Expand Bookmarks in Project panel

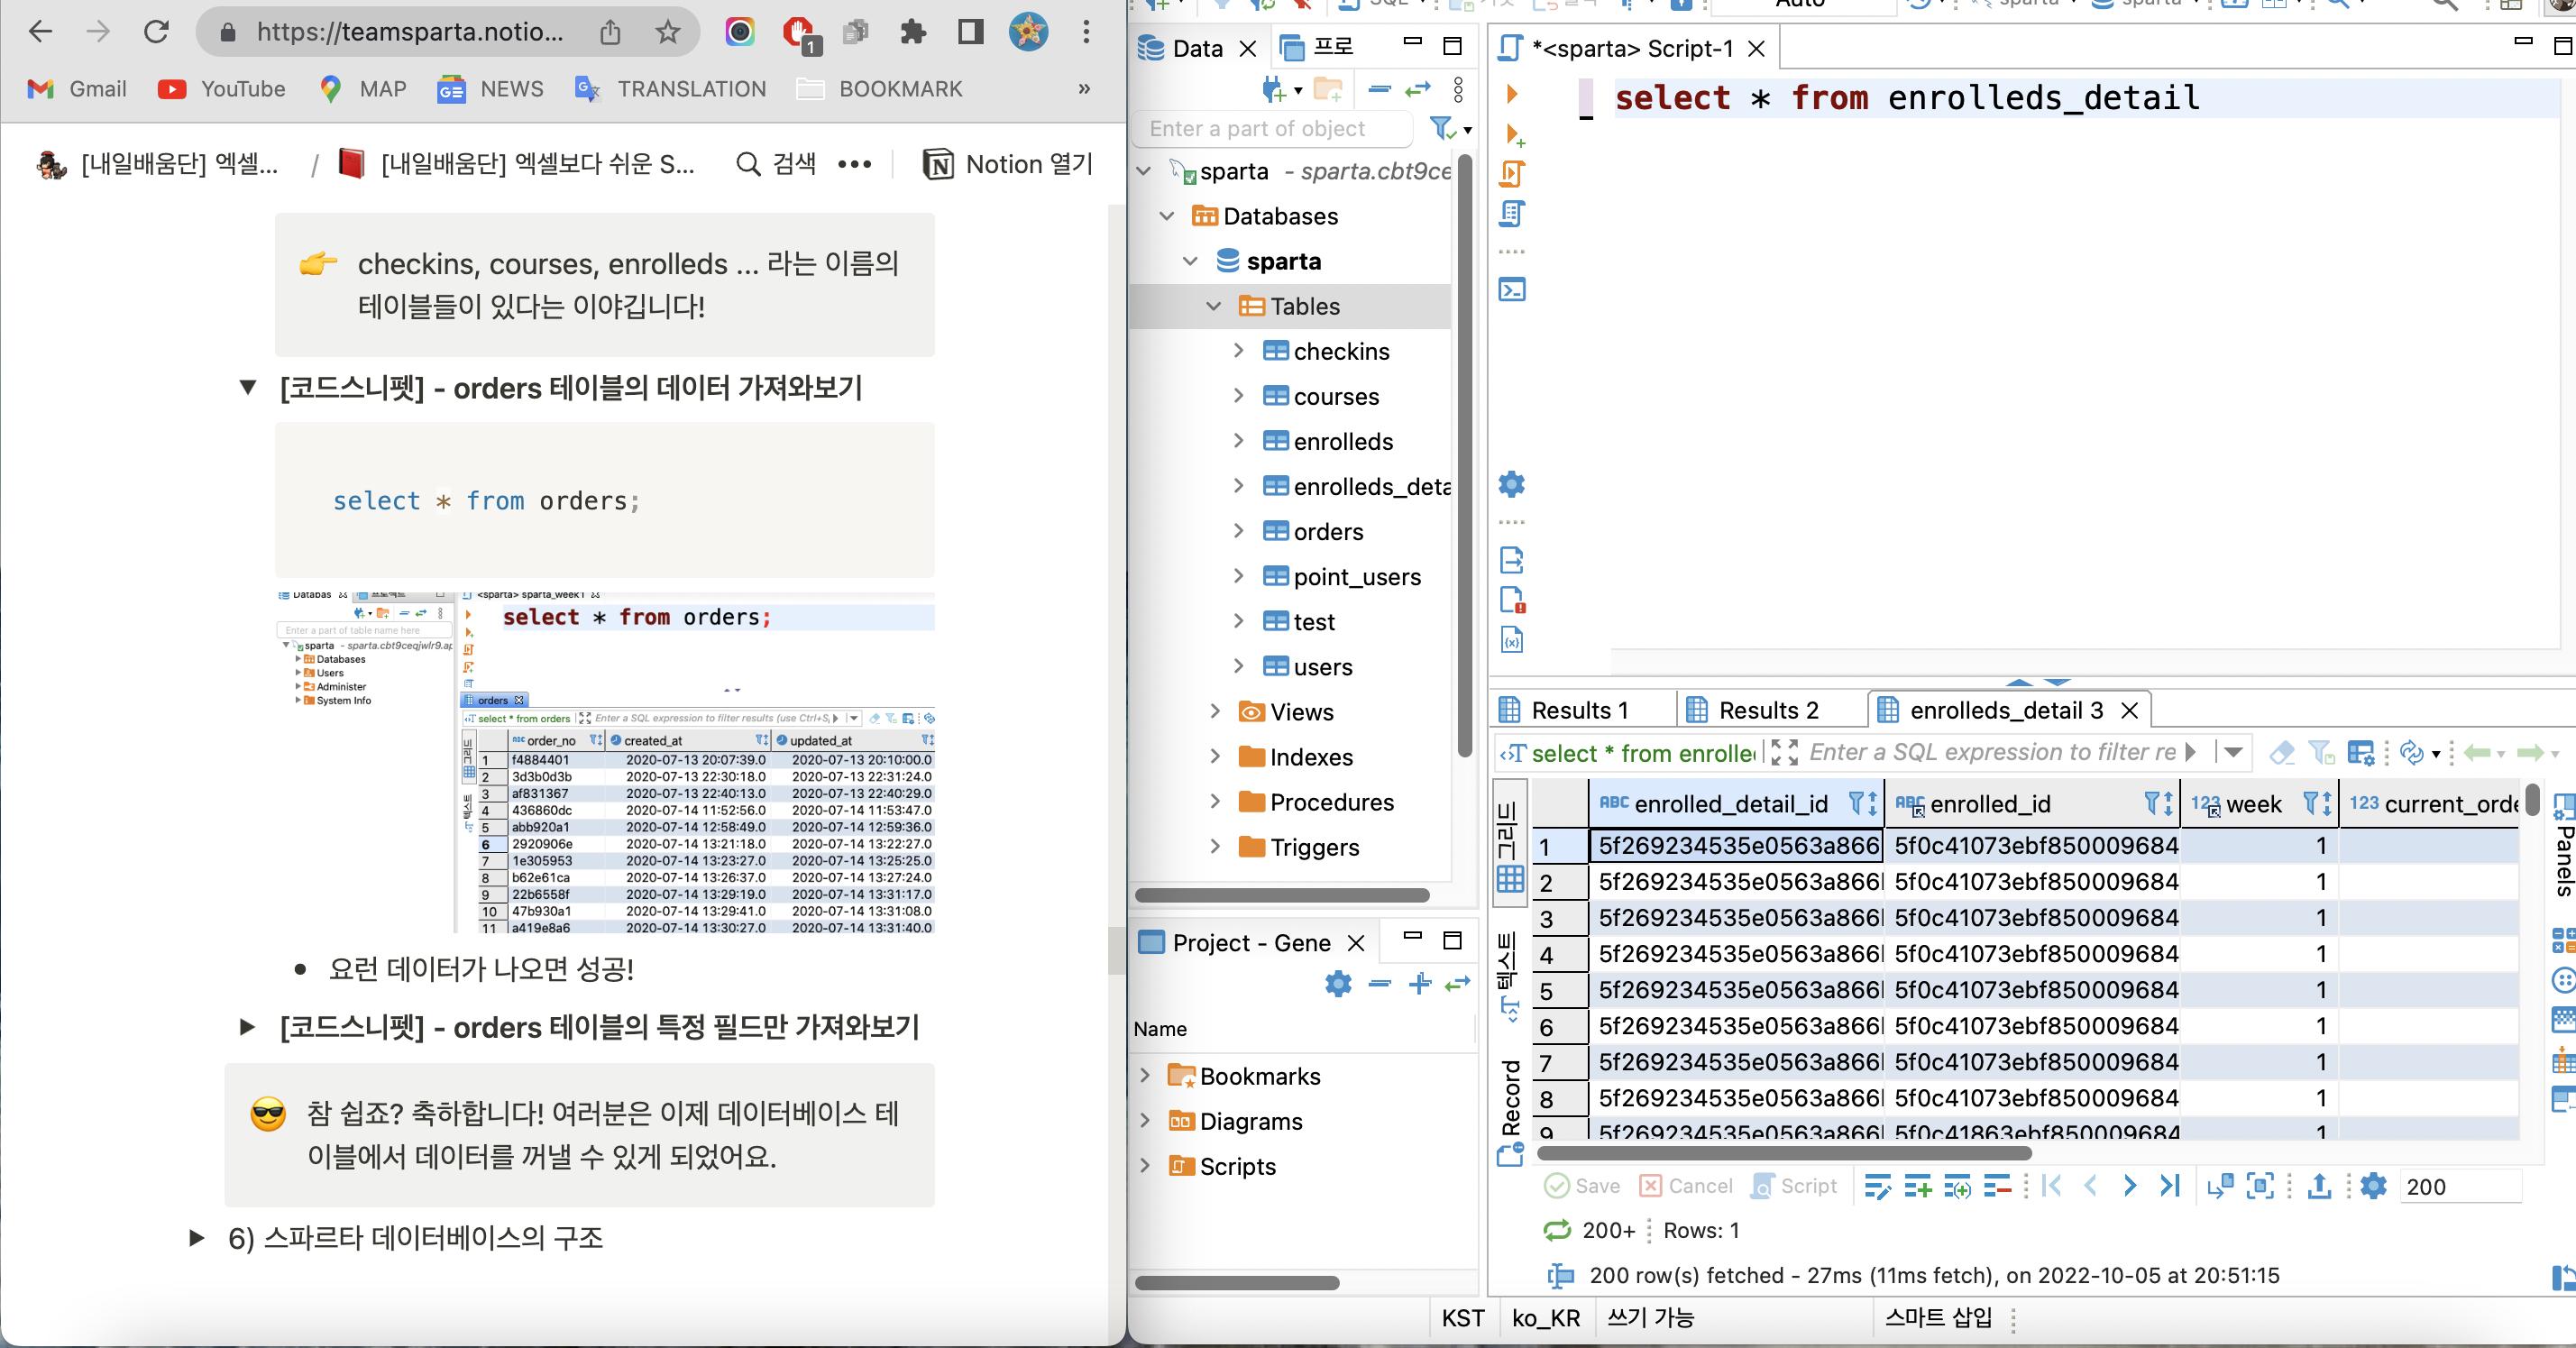point(1145,1075)
